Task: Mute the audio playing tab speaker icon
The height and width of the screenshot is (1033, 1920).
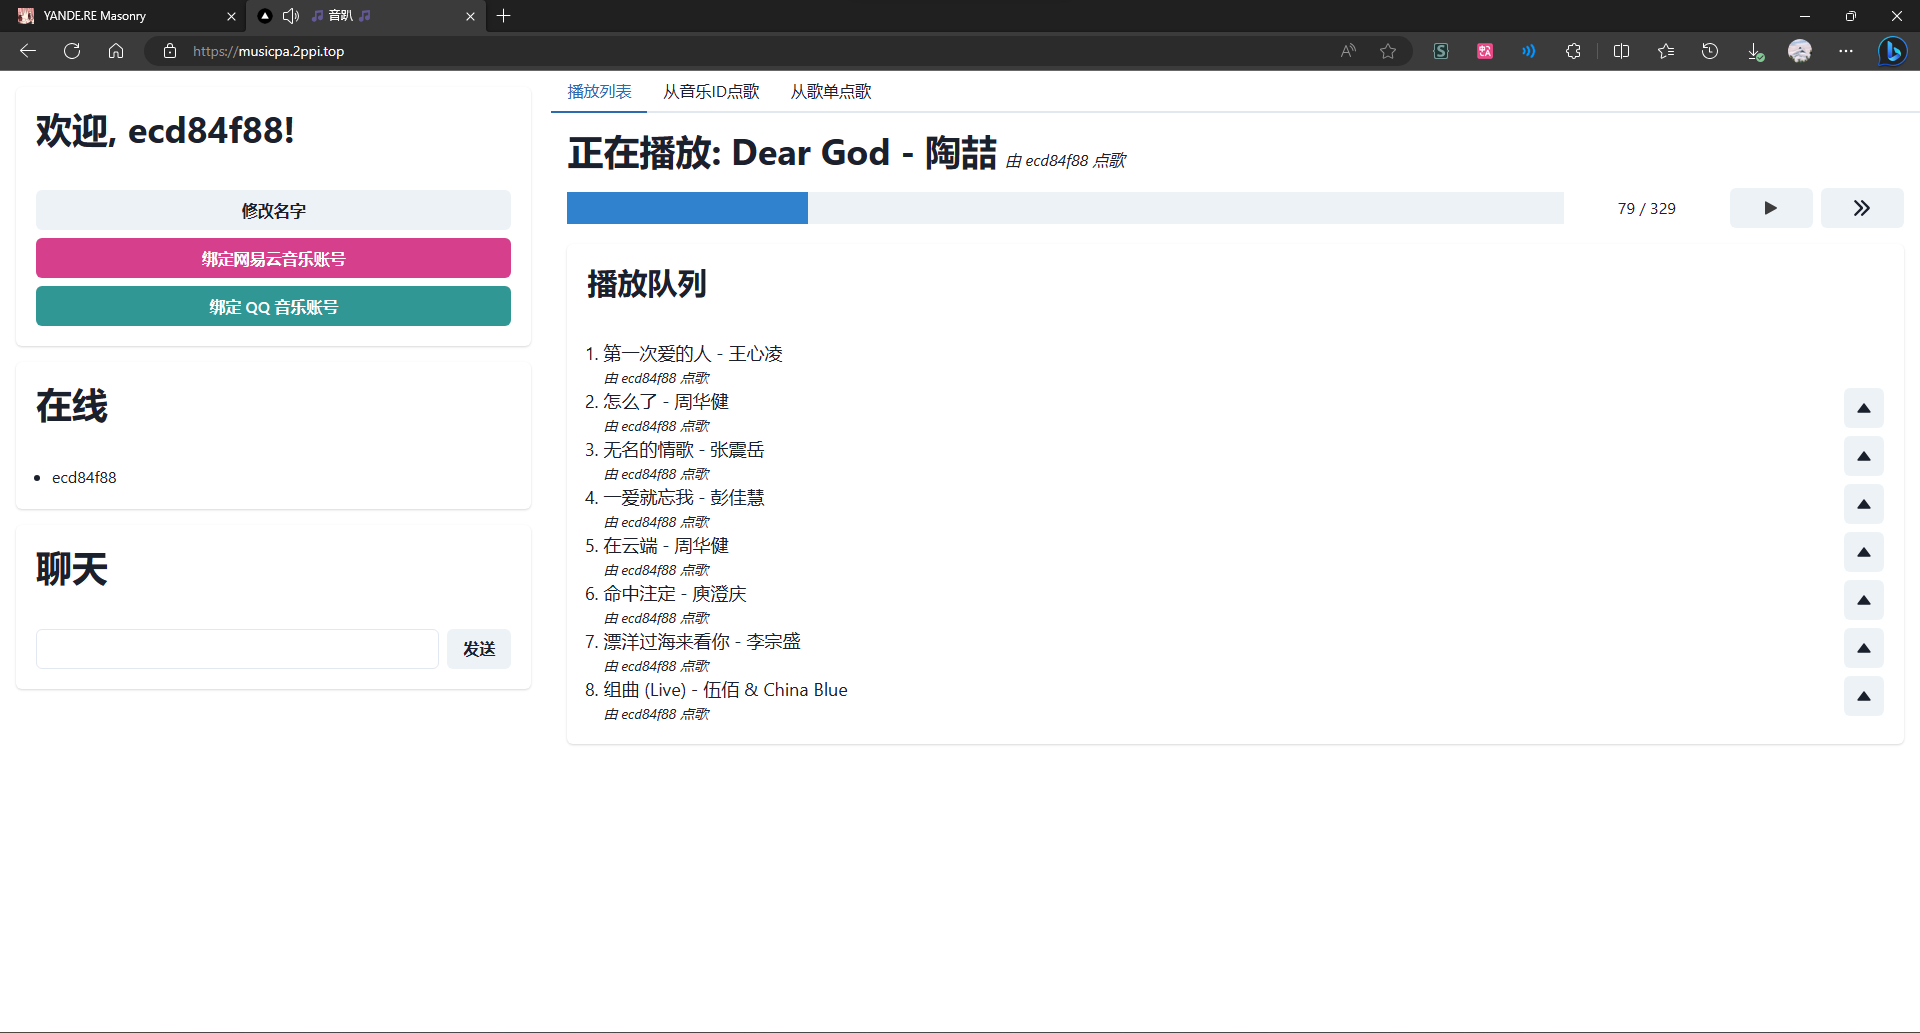Action: [x=291, y=16]
